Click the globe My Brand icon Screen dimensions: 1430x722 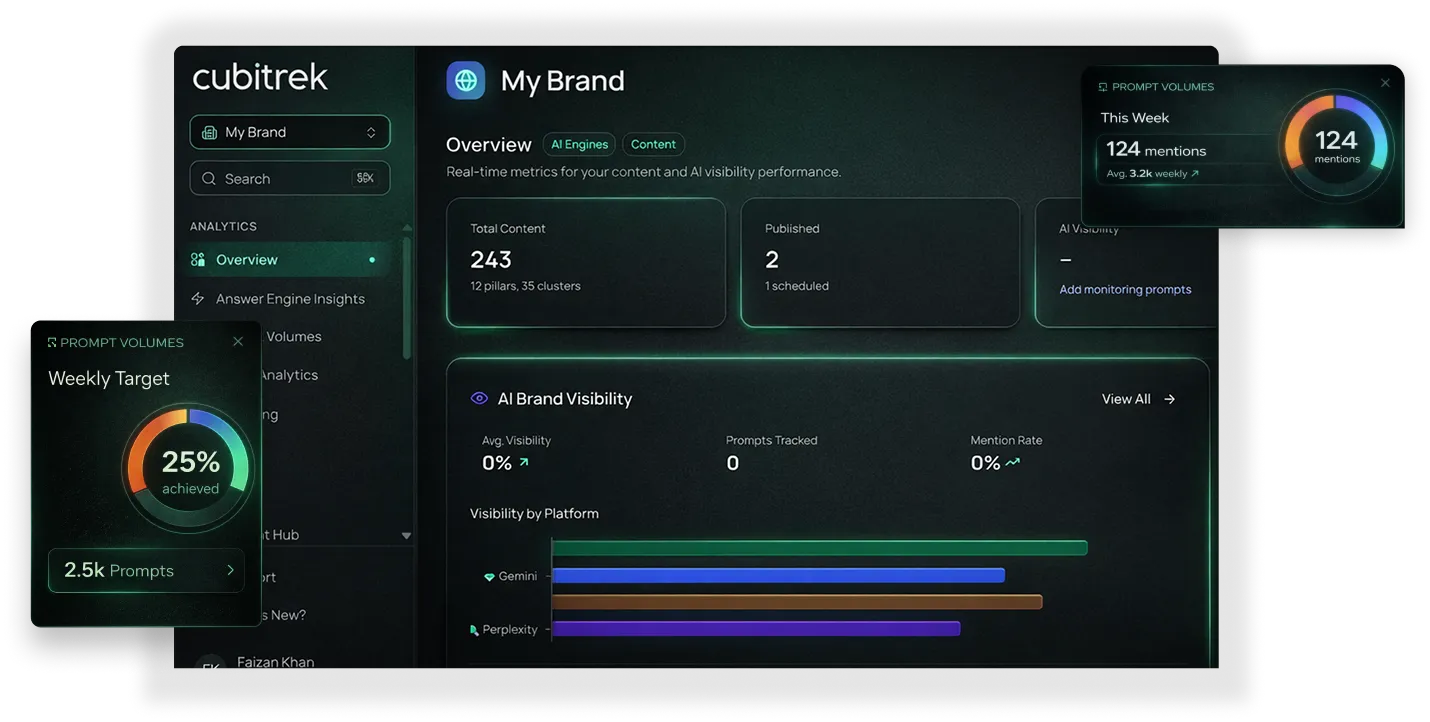click(x=465, y=80)
